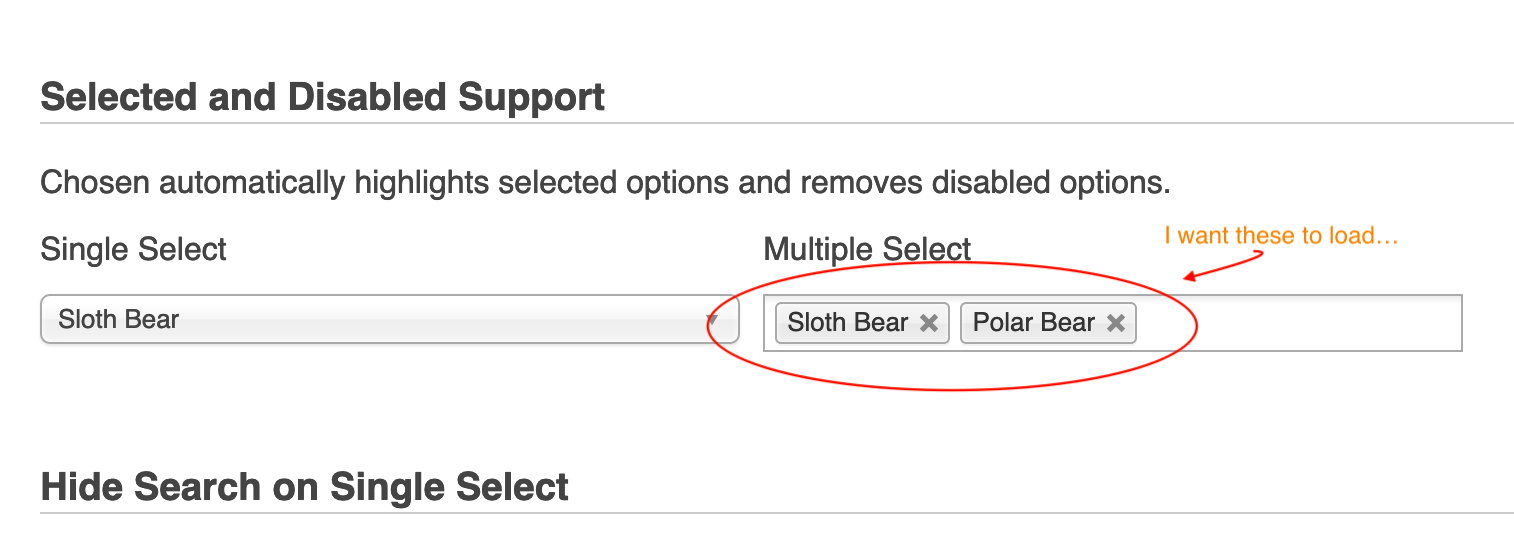
Task: Click the Single Select dropdown arrow
Action: click(x=712, y=320)
